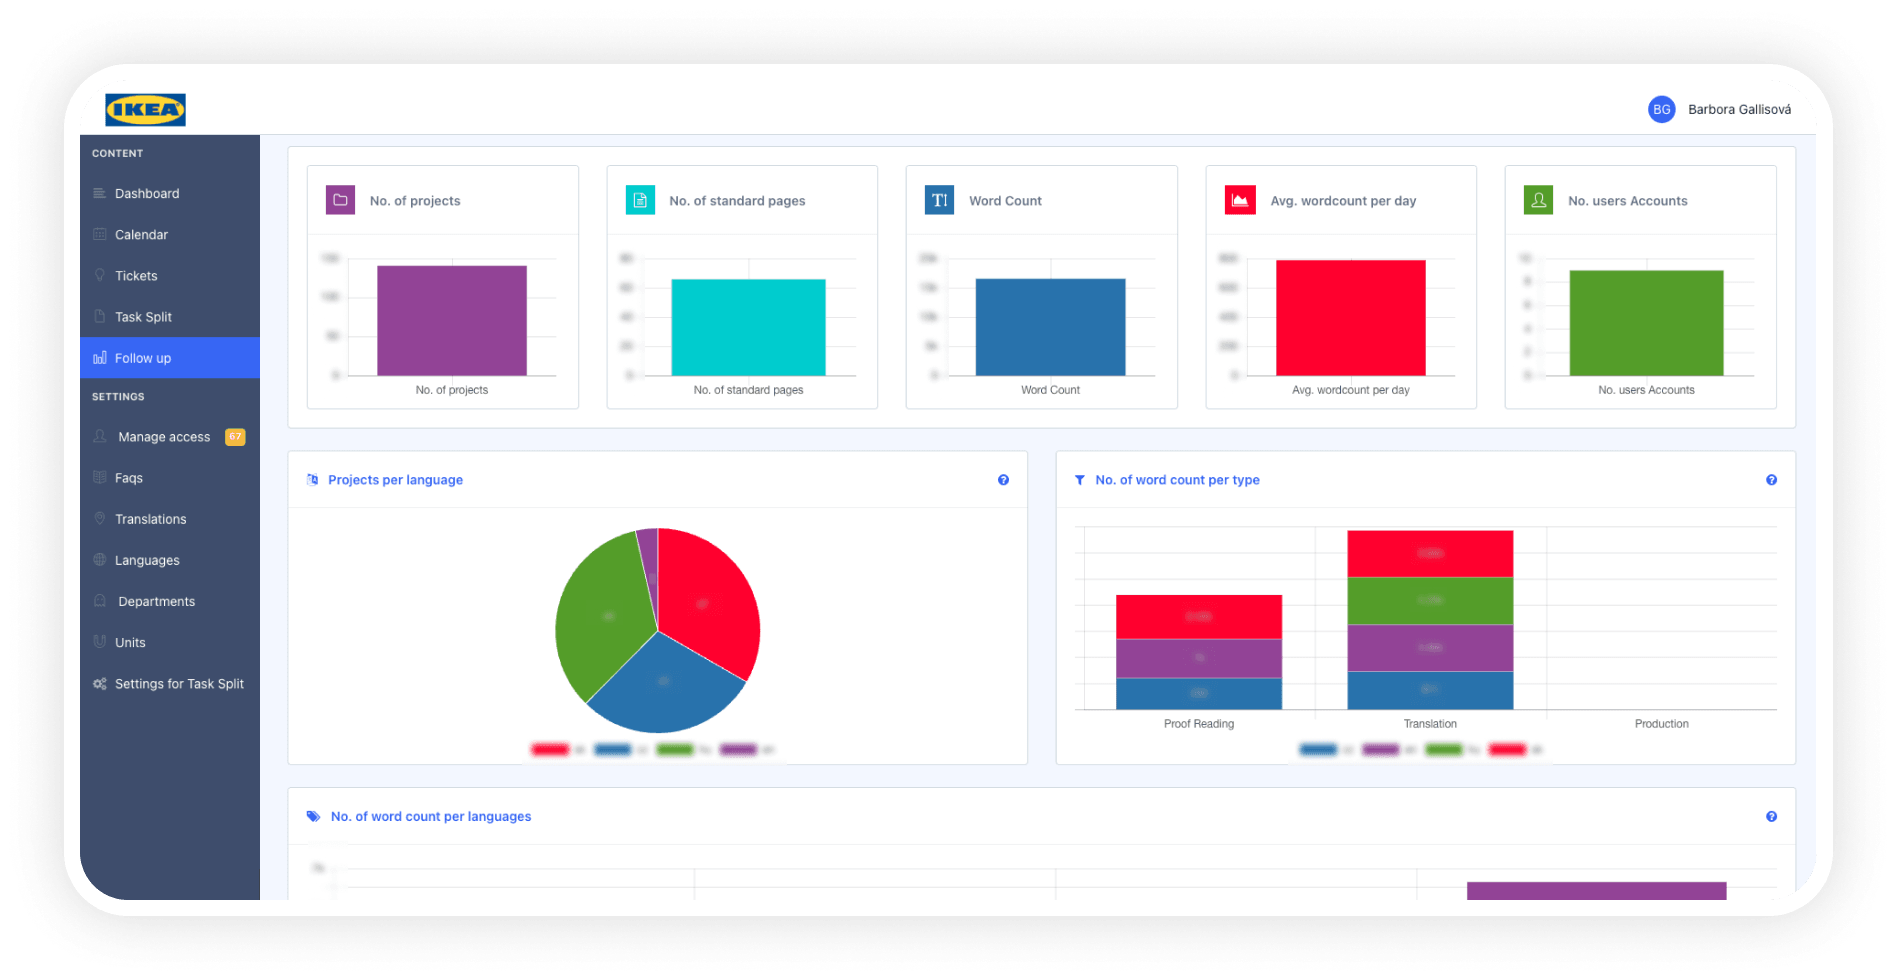
Task: Open the BG user avatar
Action: (x=1661, y=109)
